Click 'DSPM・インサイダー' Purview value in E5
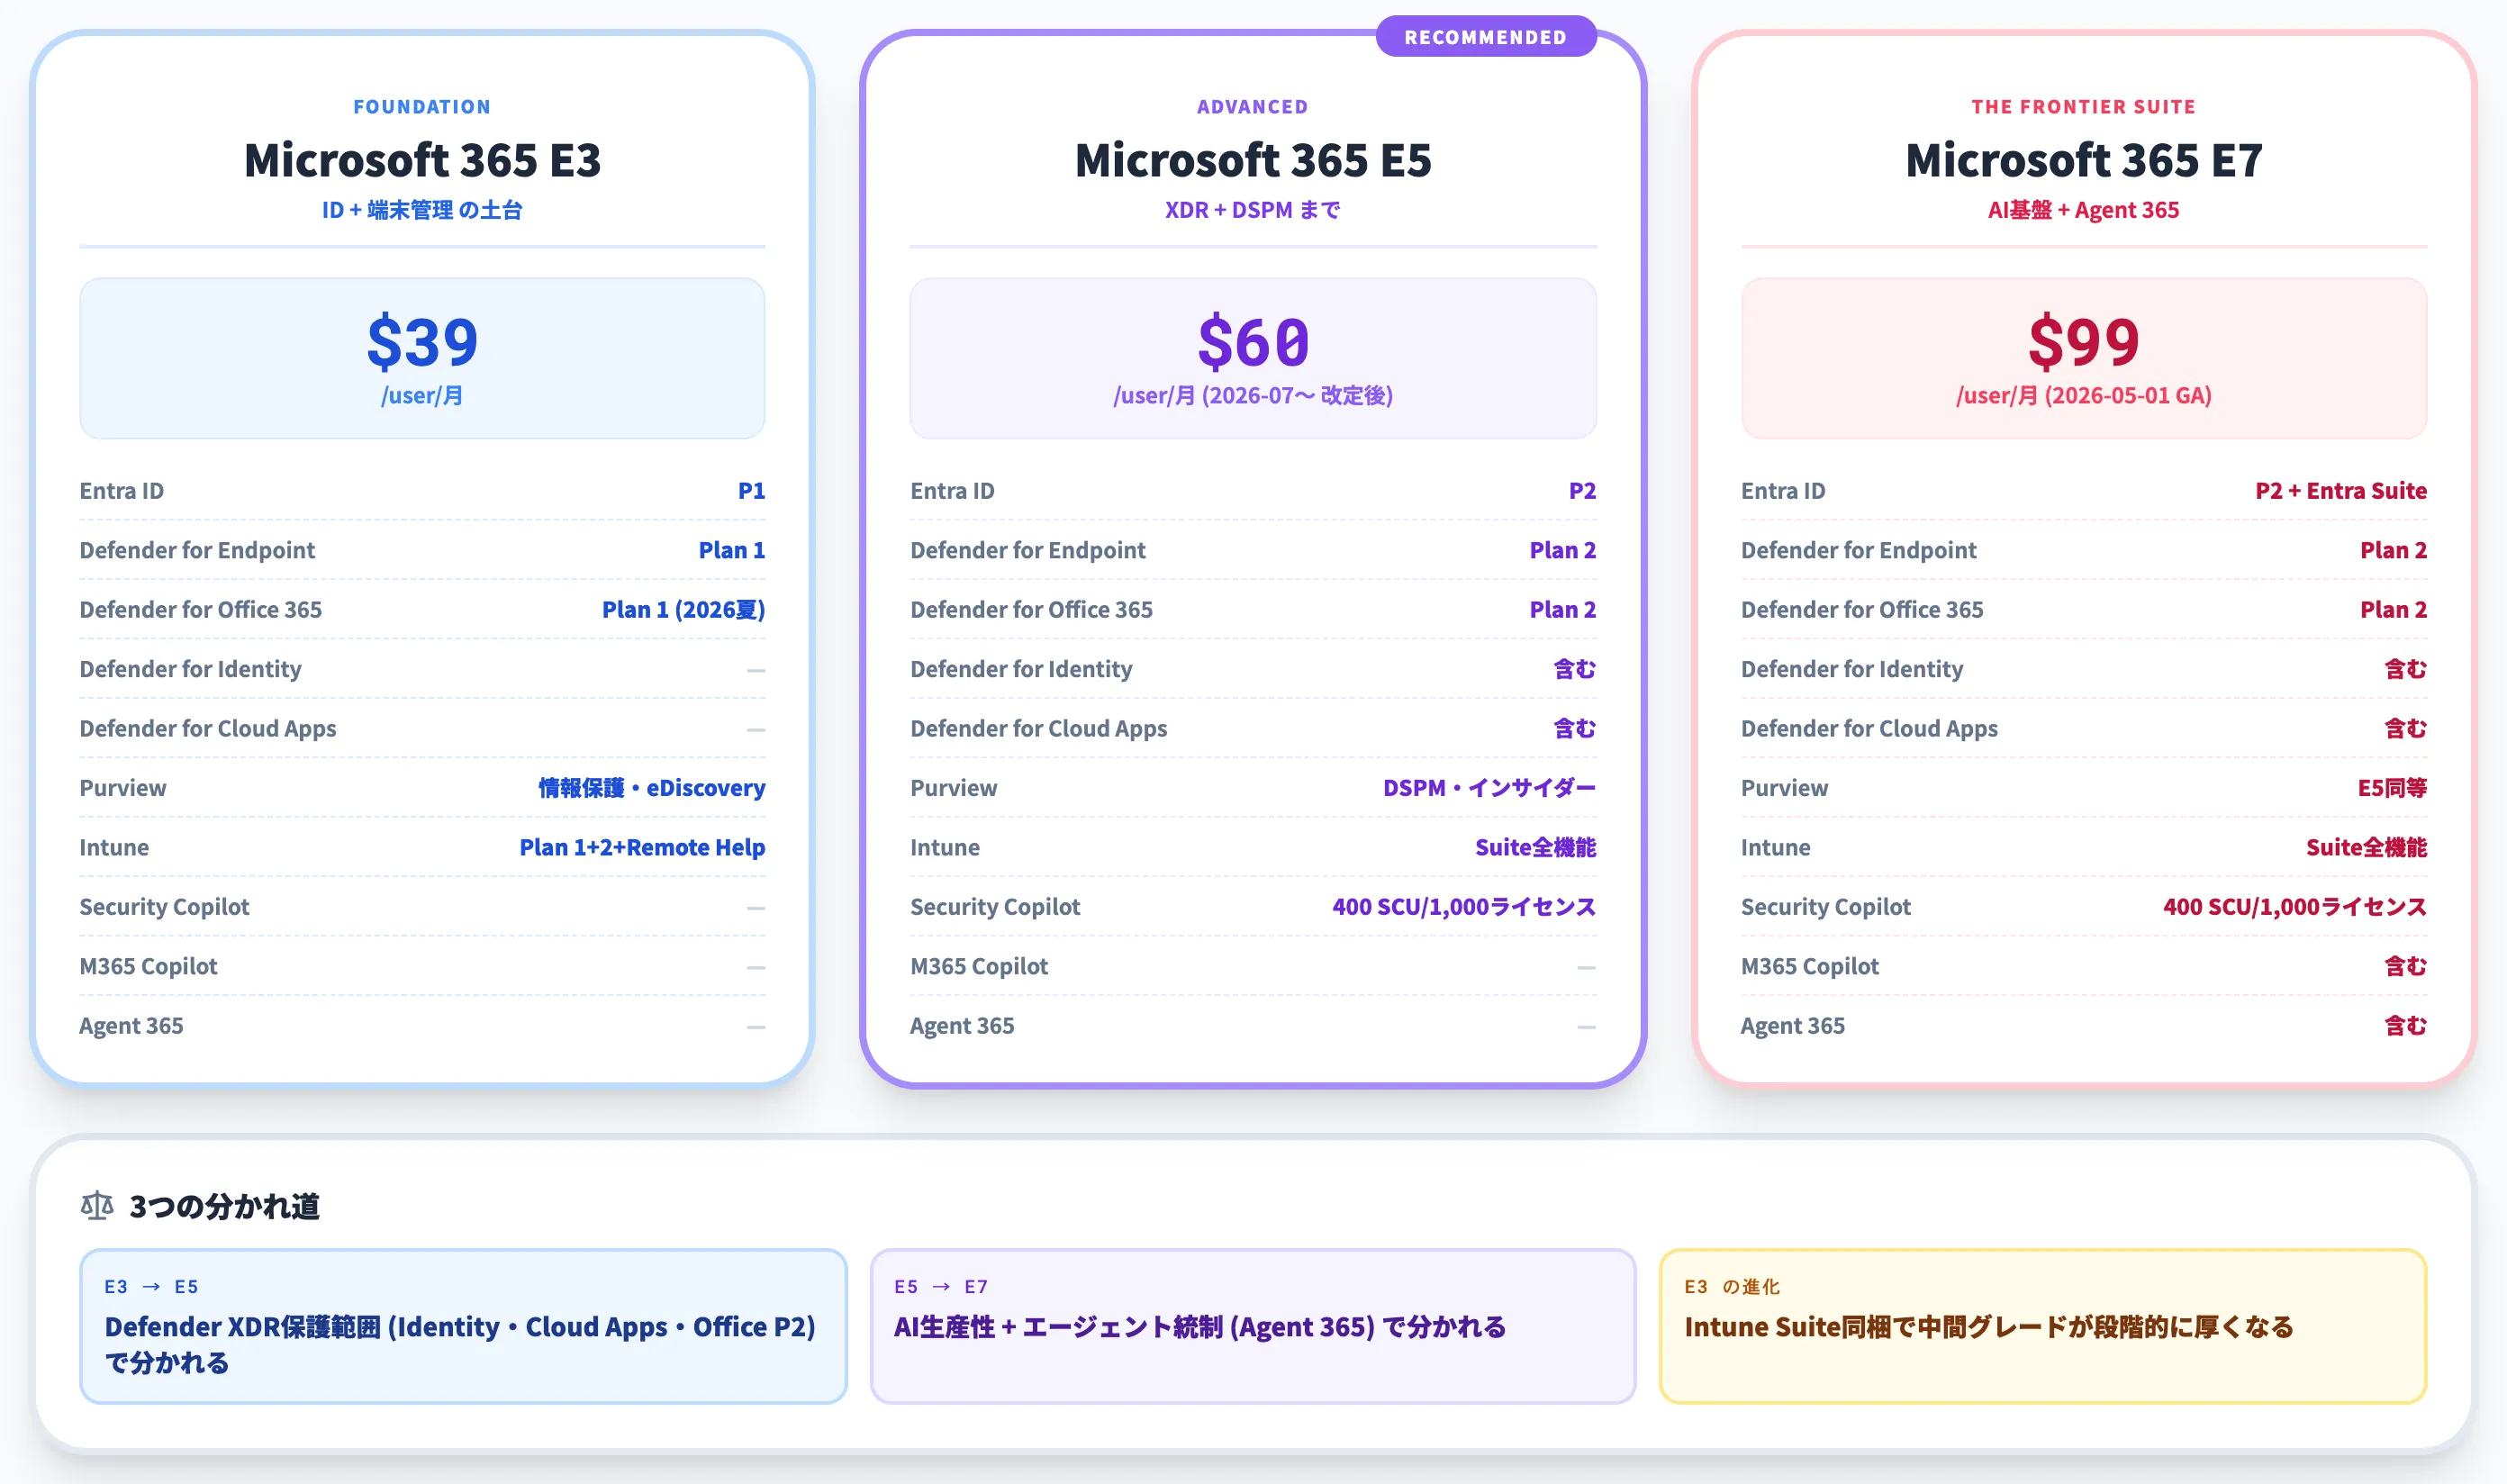This screenshot has height=1484, width=2507. 1489,788
